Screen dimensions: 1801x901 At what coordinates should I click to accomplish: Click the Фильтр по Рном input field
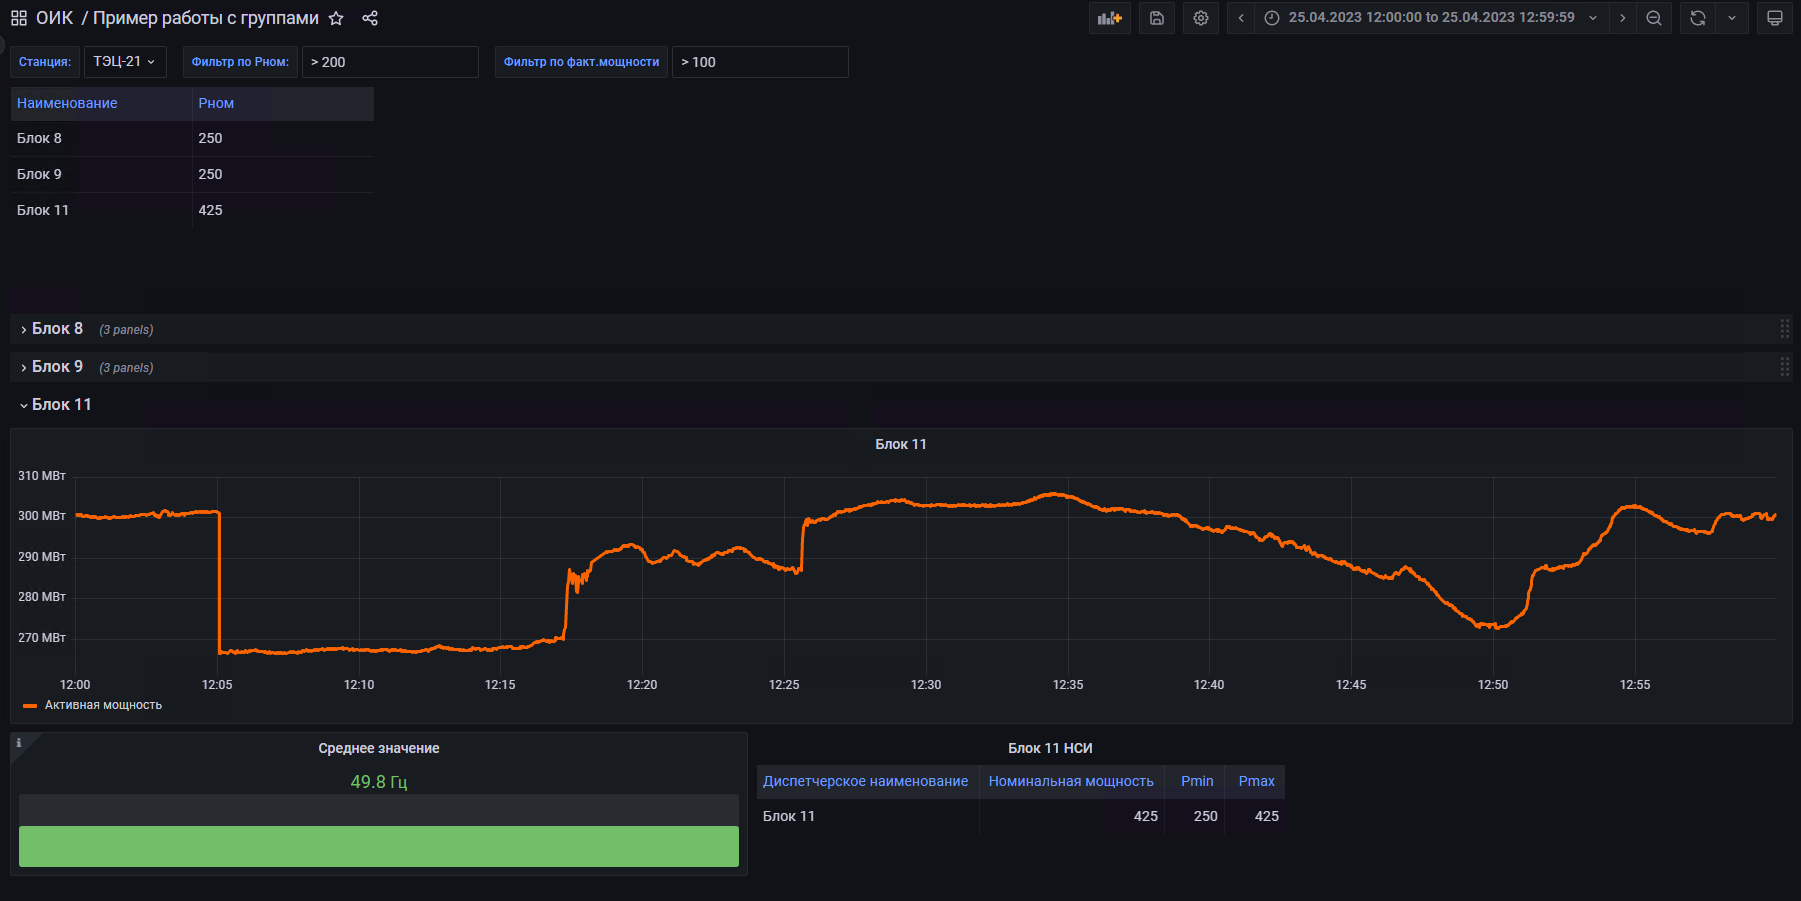390,62
